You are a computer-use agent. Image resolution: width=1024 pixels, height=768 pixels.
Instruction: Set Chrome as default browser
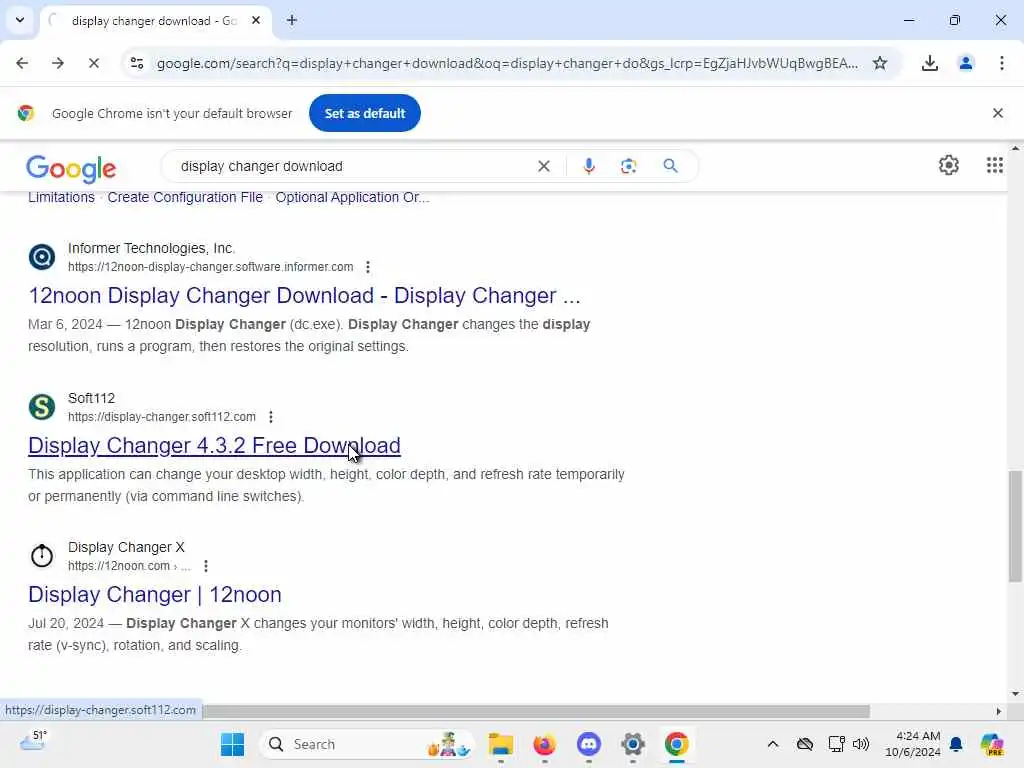pos(364,113)
